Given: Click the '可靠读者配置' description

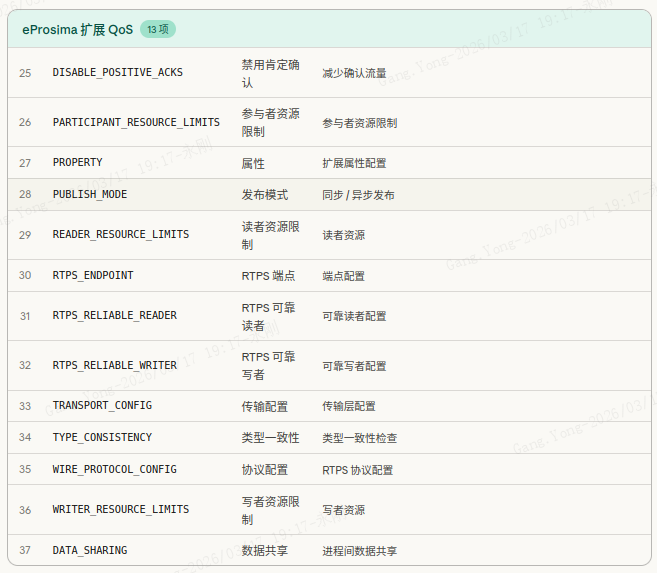Looking at the screenshot, I should (354, 316).
